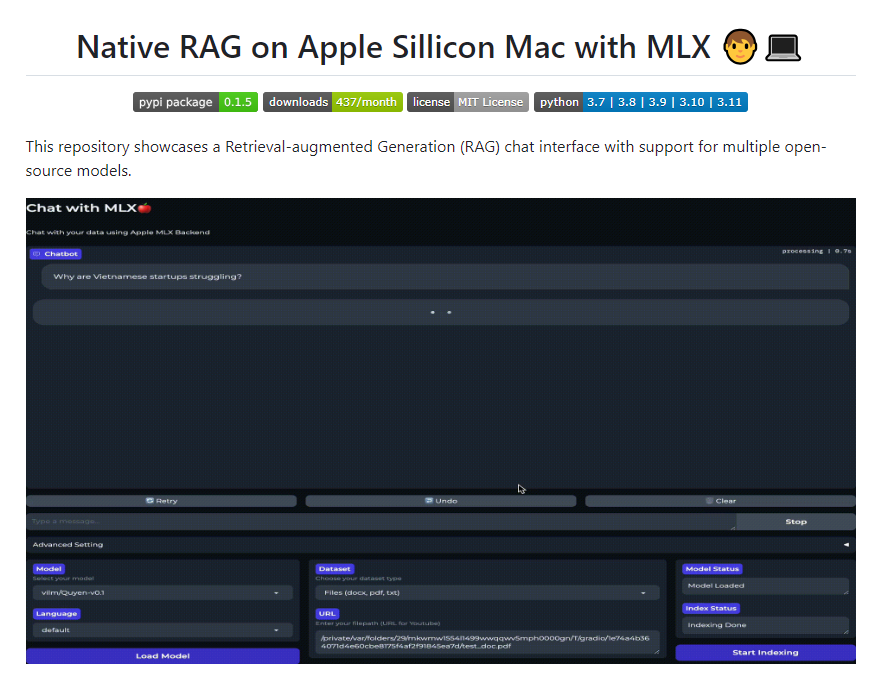Click the laptop emoji in the heading
The height and width of the screenshot is (681, 878).
783,47
